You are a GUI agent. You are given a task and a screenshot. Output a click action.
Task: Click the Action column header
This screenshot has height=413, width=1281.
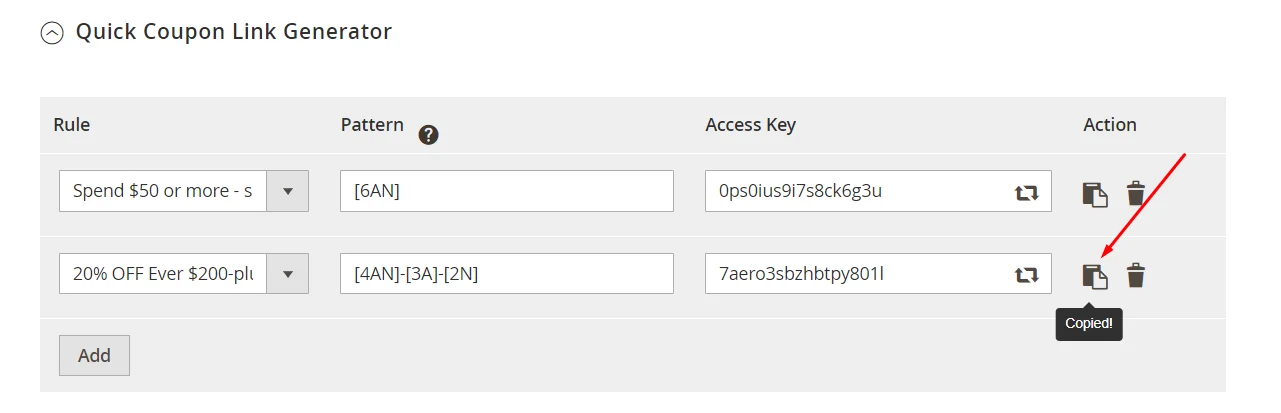(1109, 125)
